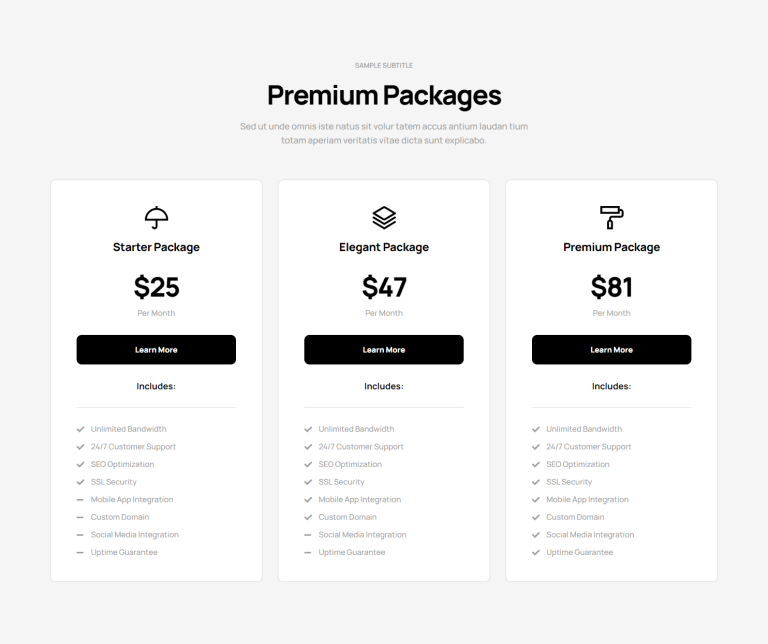Open Learn More for the Starter Package
The height and width of the screenshot is (644, 768).
tap(156, 350)
